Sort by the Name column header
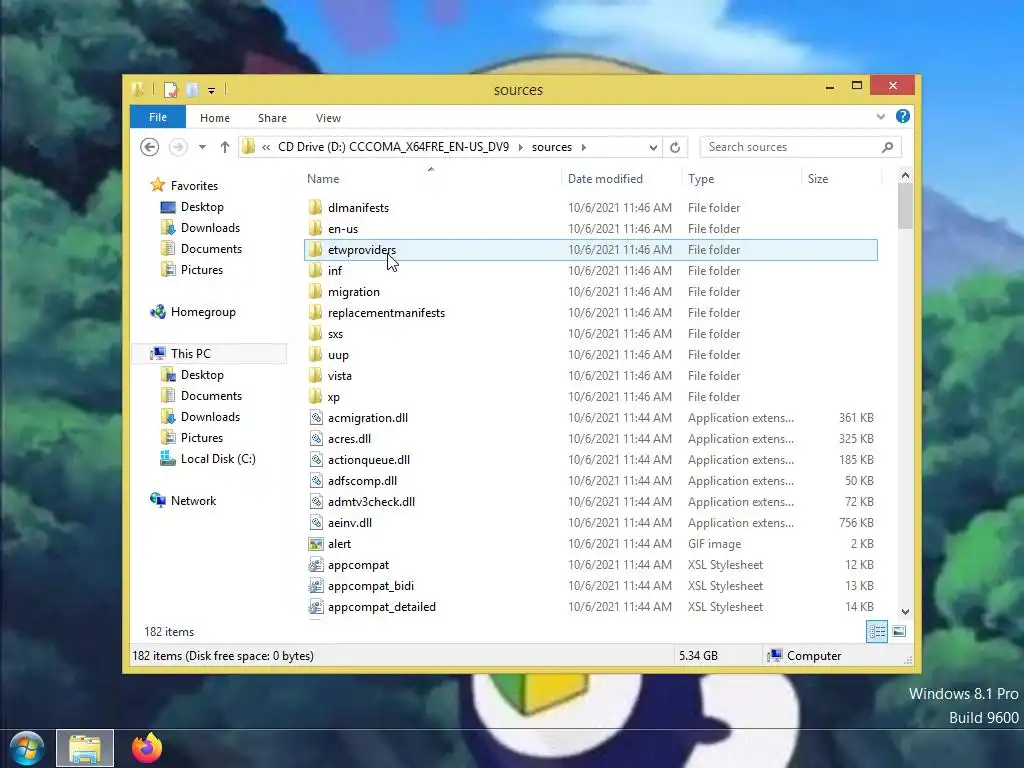 point(323,179)
